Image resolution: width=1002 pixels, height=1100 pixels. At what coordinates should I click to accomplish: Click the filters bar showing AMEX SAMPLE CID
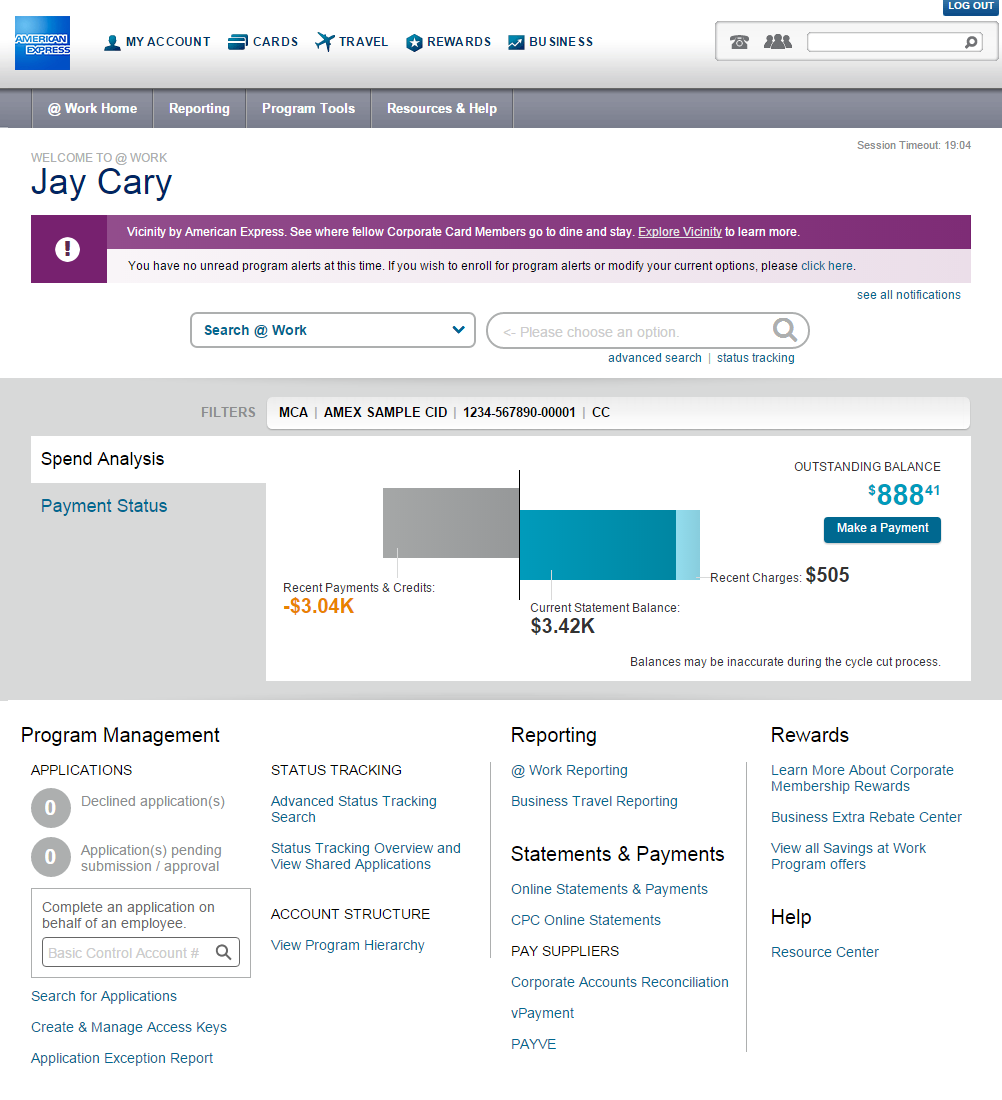[618, 412]
